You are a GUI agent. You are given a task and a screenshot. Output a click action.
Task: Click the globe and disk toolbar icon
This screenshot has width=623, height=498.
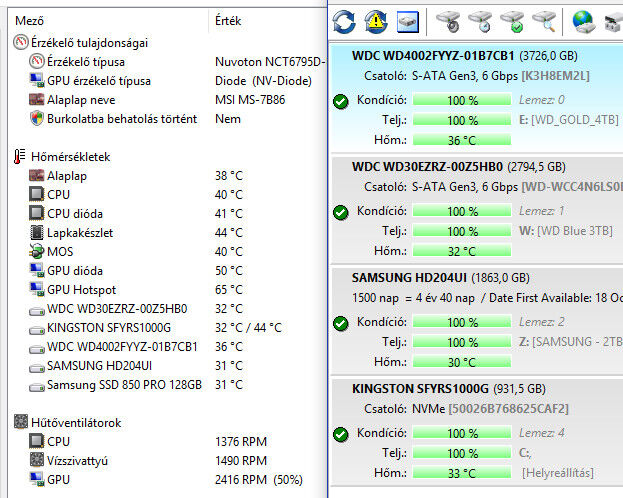point(584,21)
